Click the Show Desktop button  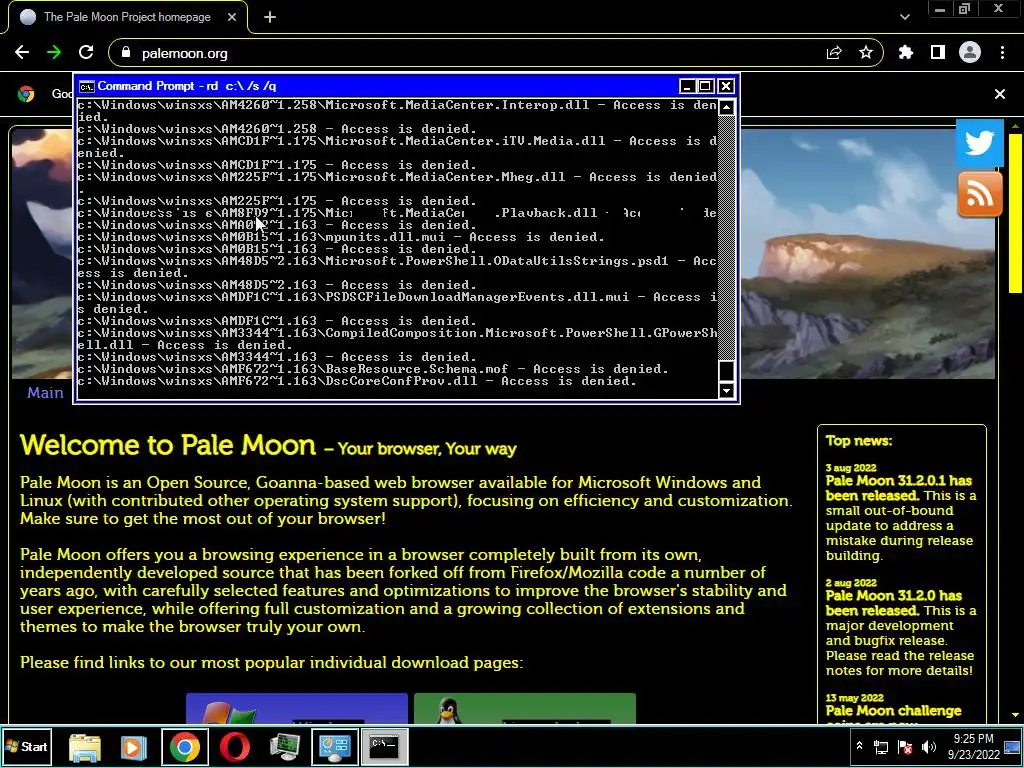pos(1014,746)
